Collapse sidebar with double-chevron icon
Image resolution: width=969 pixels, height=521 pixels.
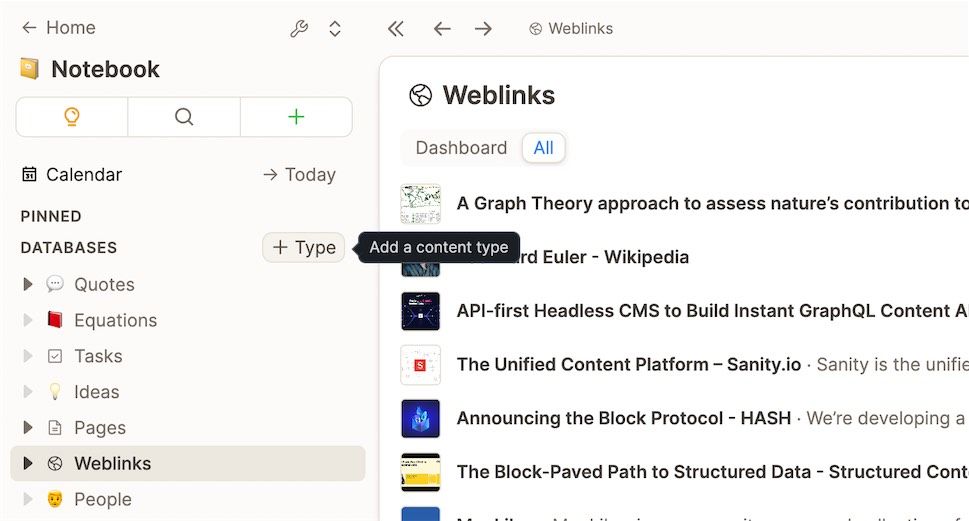coord(396,29)
